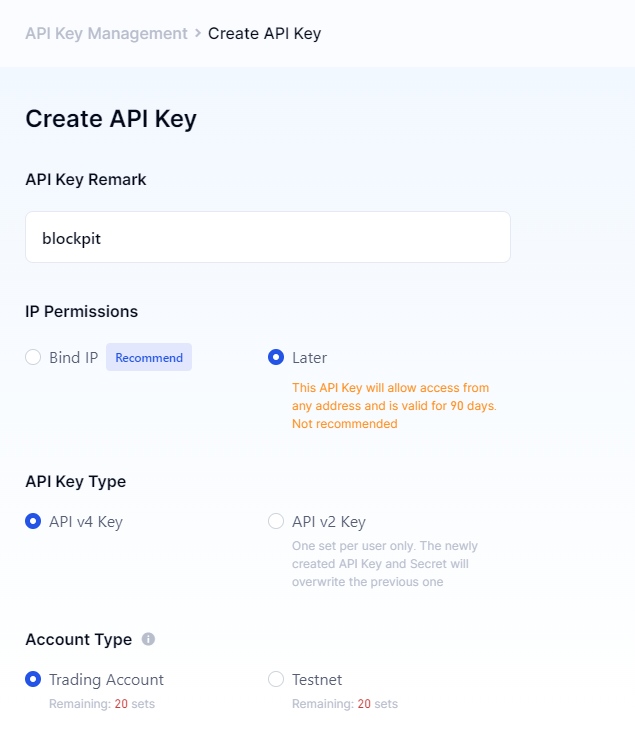Screen dimensions: 635x743
Task: Select the Trading Account radio option
Action: (x=34, y=679)
